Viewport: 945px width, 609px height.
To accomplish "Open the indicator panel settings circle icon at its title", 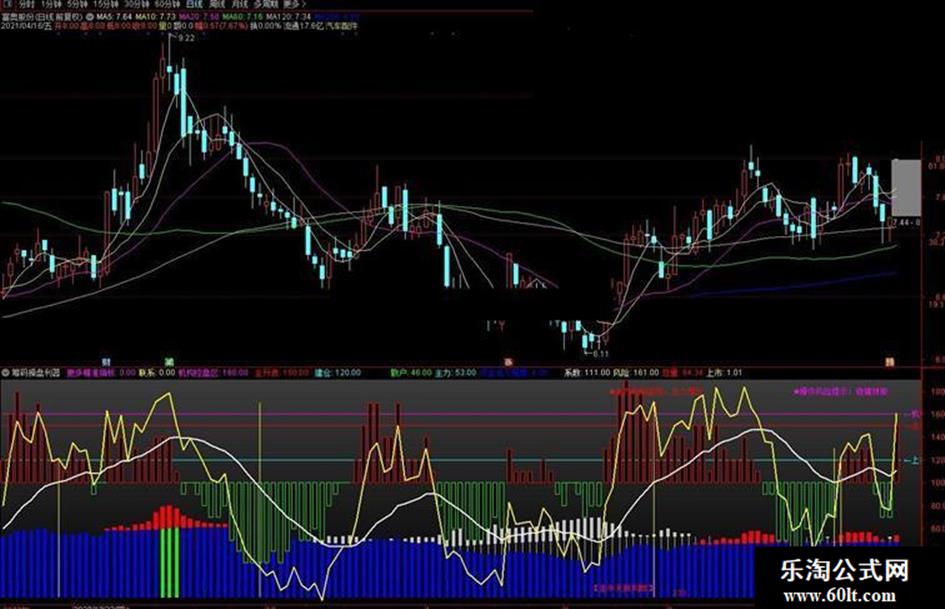I will click(5, 373).
